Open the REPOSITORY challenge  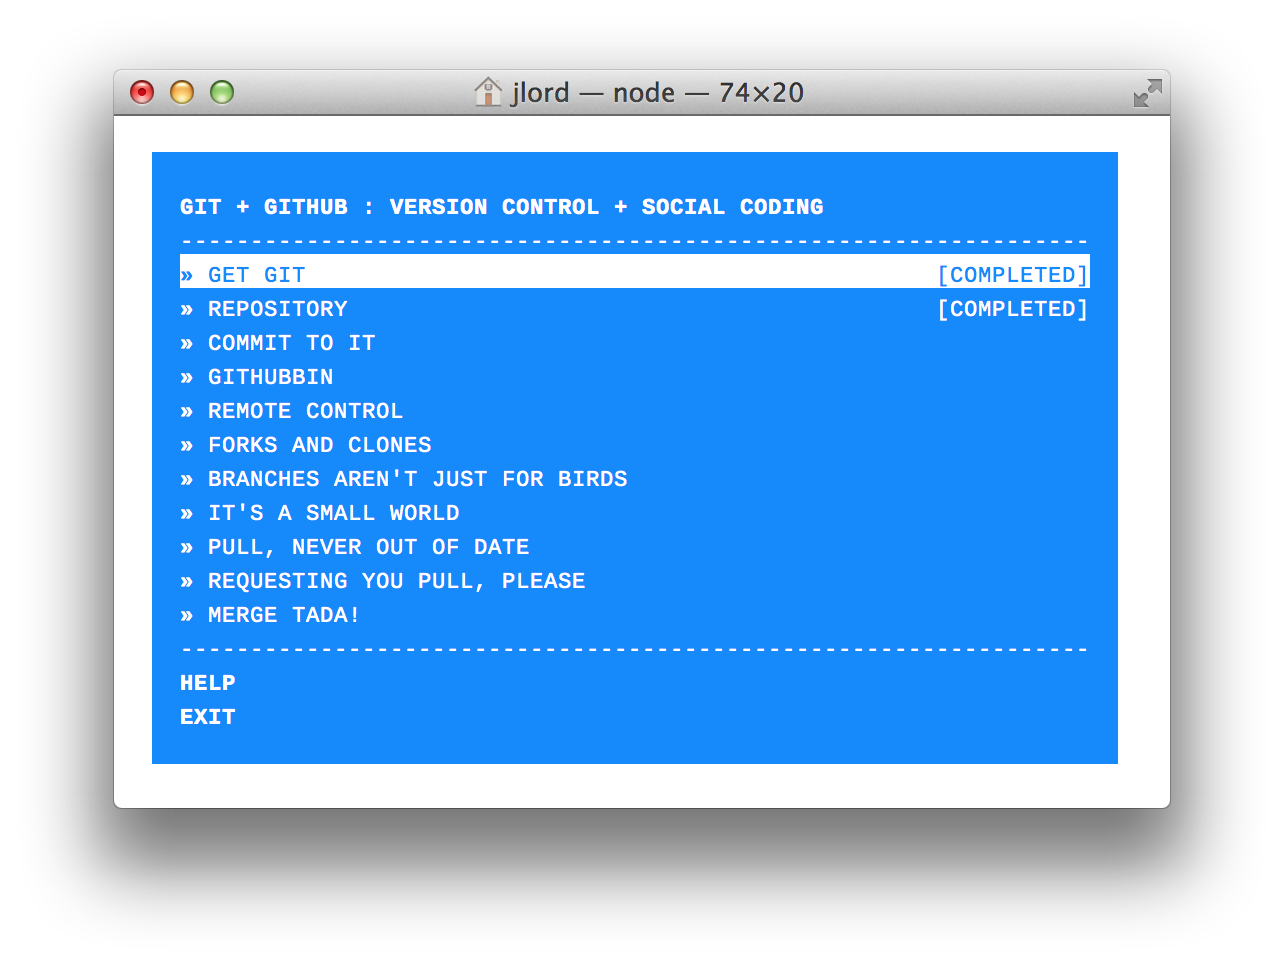(x=277, y=309)
